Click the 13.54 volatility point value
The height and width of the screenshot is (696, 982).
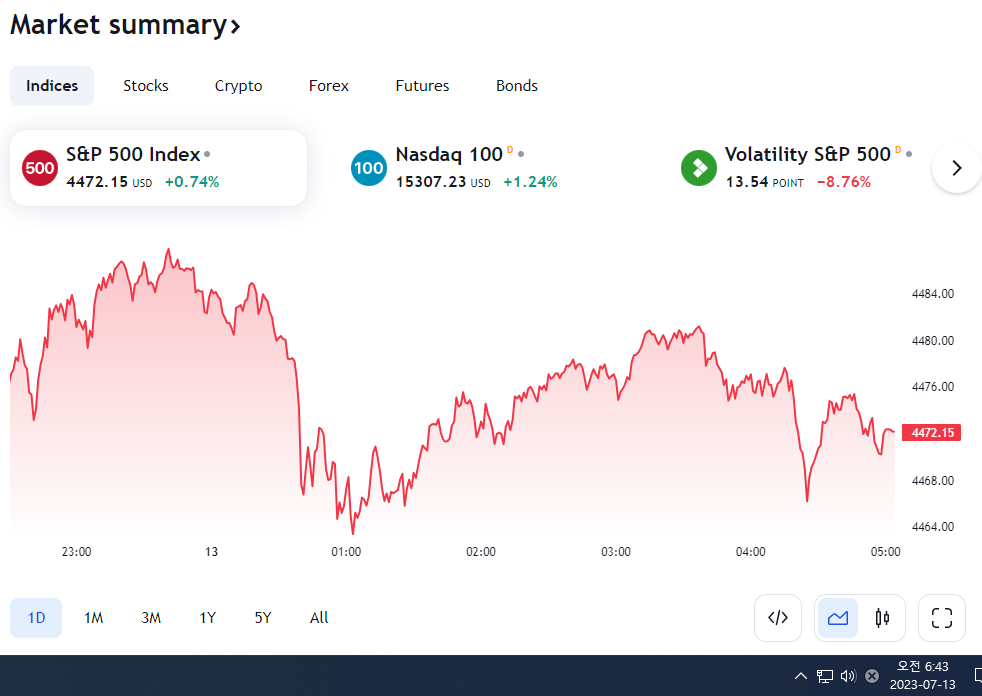pos(747,182)
